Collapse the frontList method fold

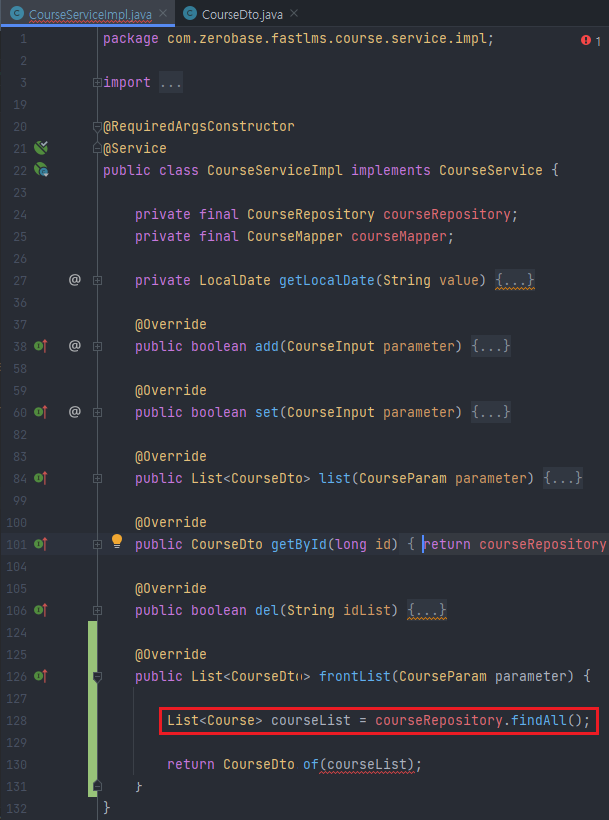[x=97, y=677]
